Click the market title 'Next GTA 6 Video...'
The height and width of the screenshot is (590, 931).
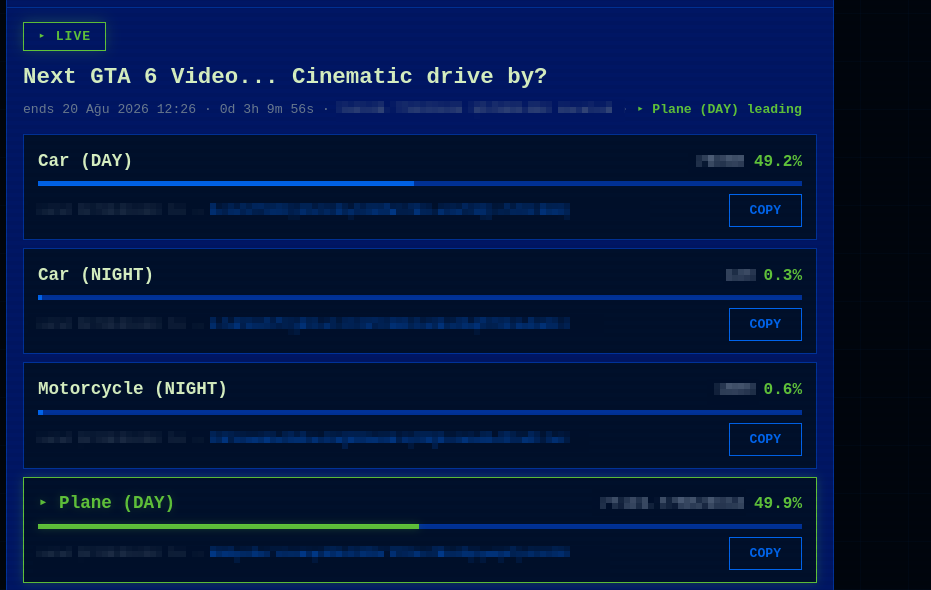pyautogui.click(x=285, y=76)
